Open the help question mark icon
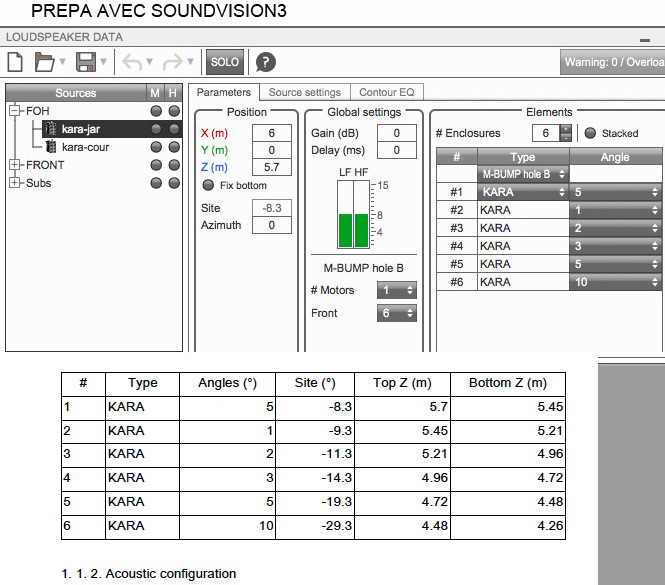The image size is (665, 585). pyautogui.click(x=265, y=62)
